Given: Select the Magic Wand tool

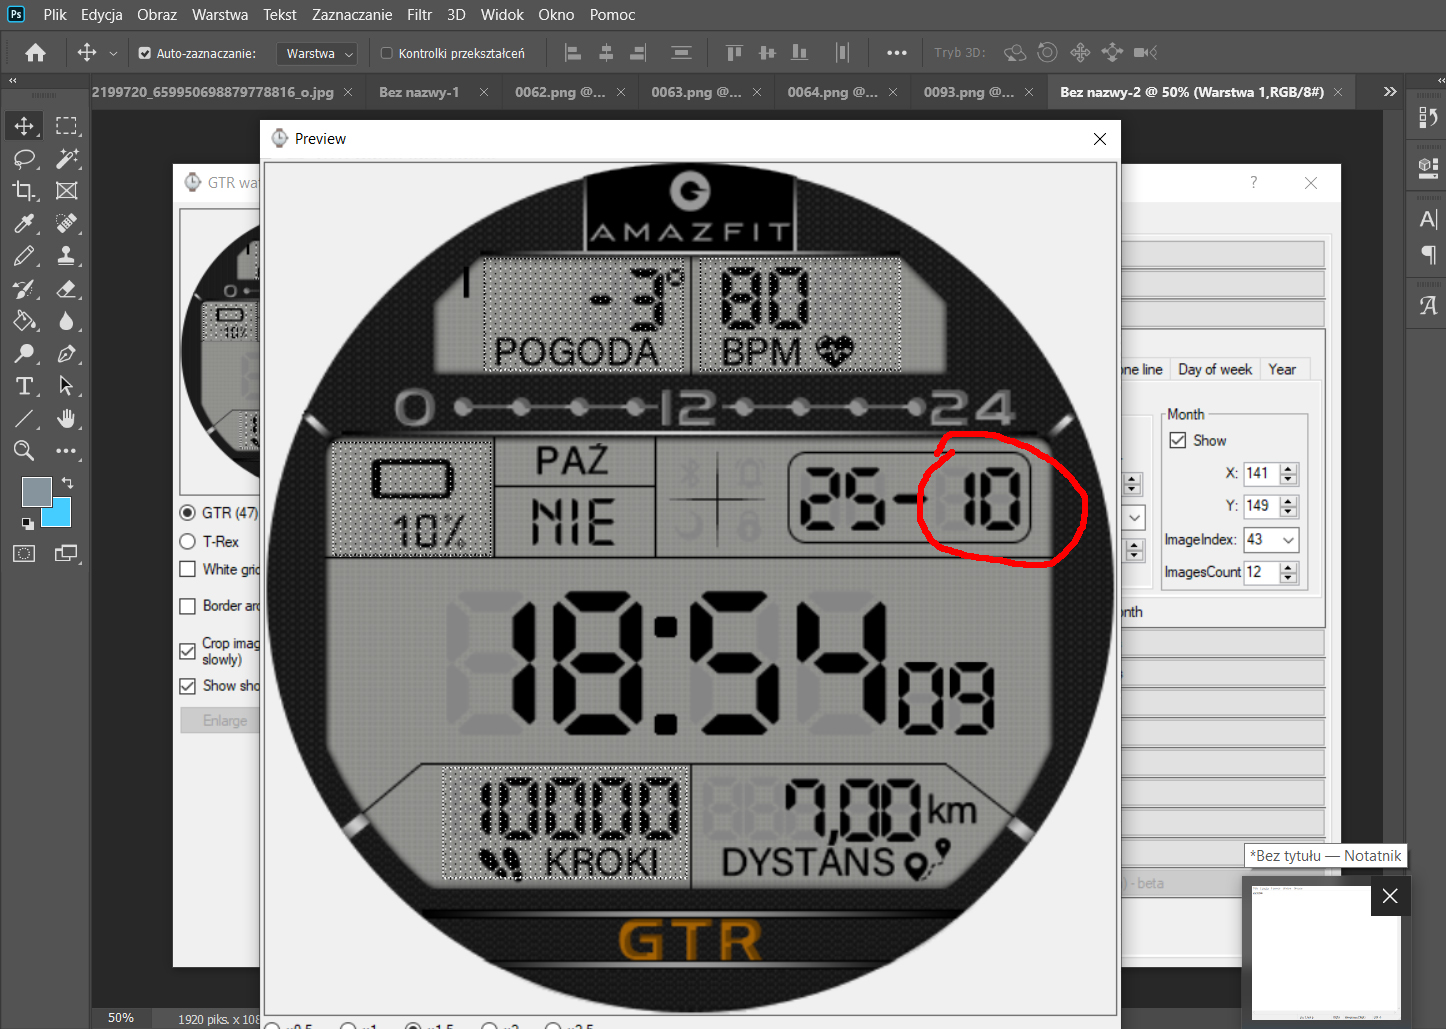Looking at the screenshot, I should (66, 158).
